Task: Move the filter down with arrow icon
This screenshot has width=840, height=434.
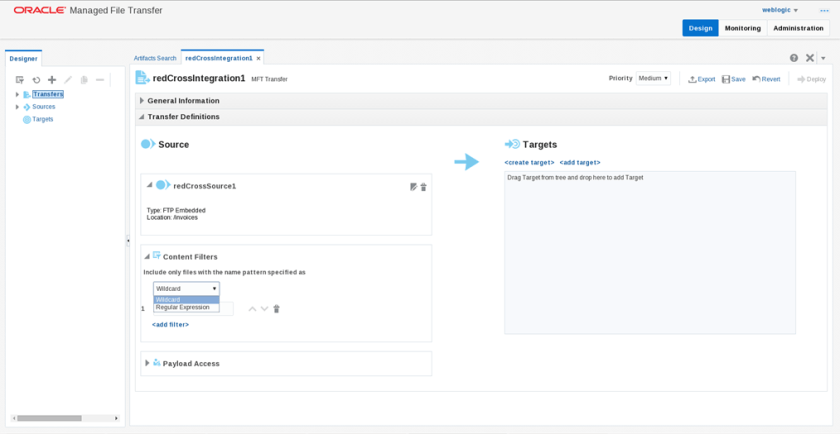Action: pos(264,309)
